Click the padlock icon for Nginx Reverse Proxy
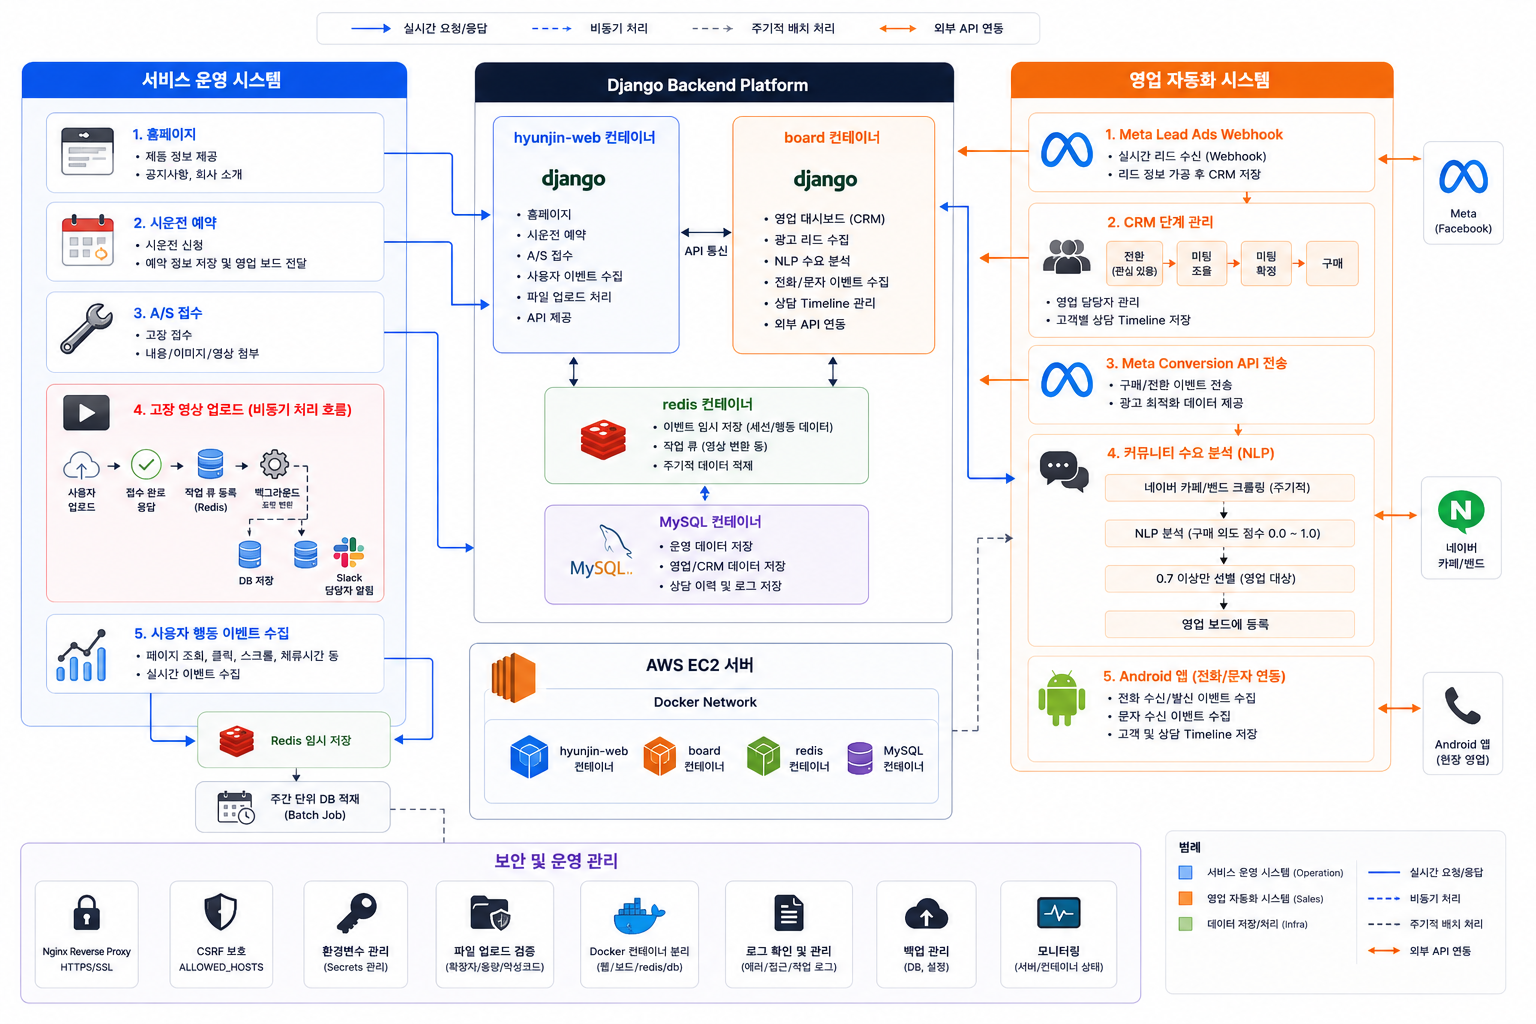The image size is (1536, 1024). tap(87, 913)
